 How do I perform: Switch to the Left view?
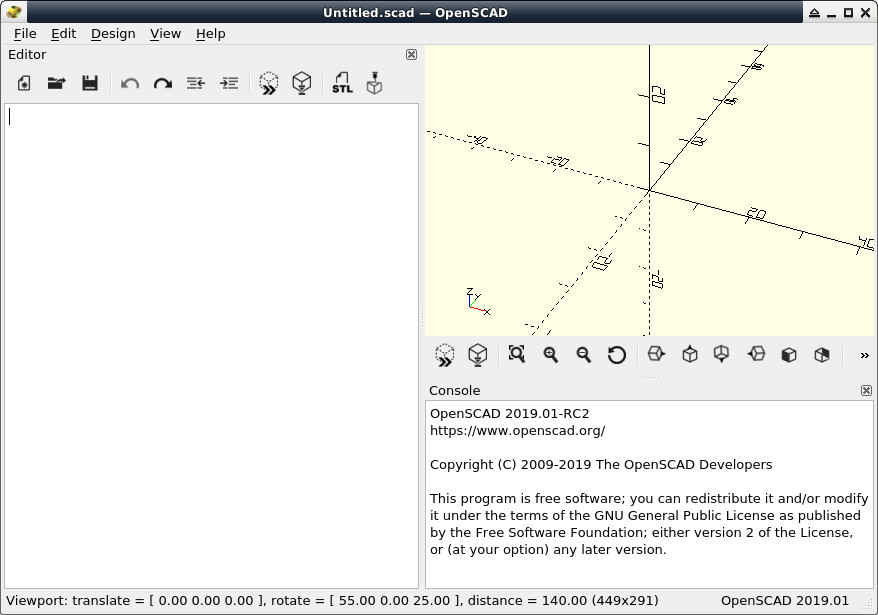click(756, 354)
